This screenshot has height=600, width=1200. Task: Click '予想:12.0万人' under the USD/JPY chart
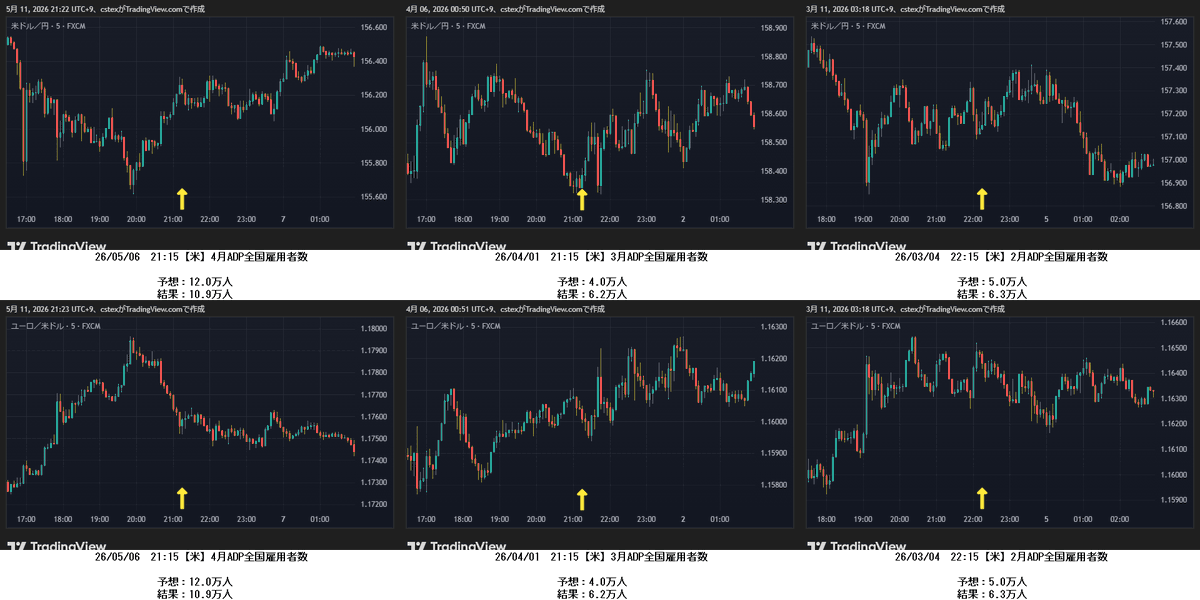tap(195, 282)
